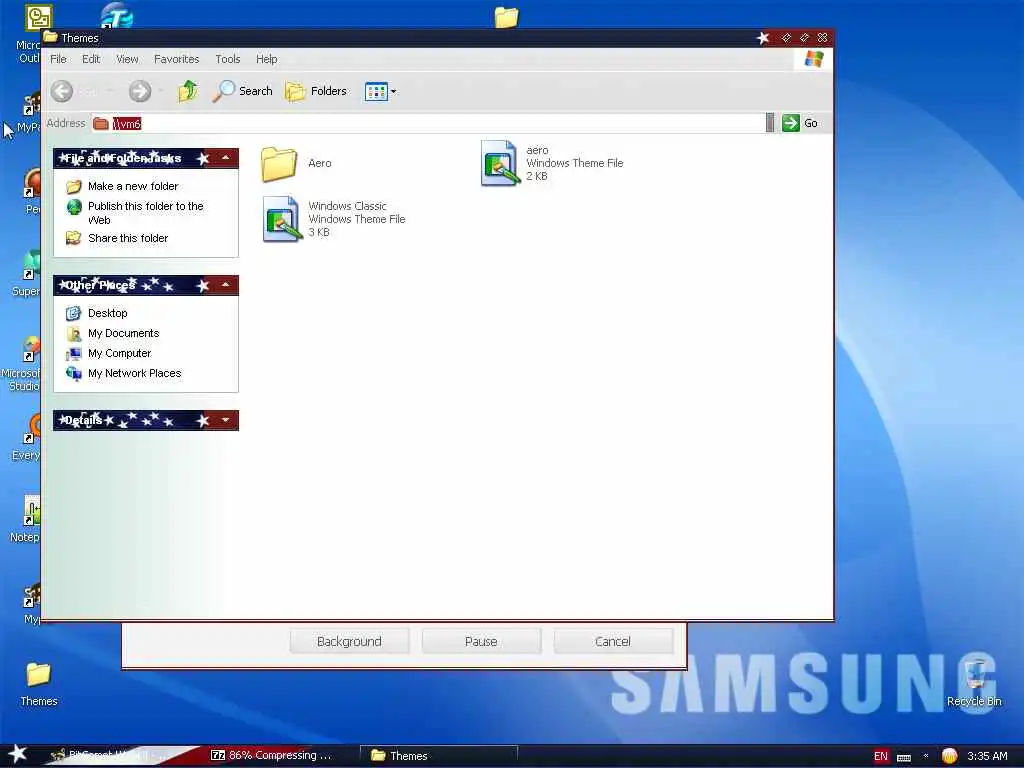
Task: Open the View menu
Action: click(127, 59)
